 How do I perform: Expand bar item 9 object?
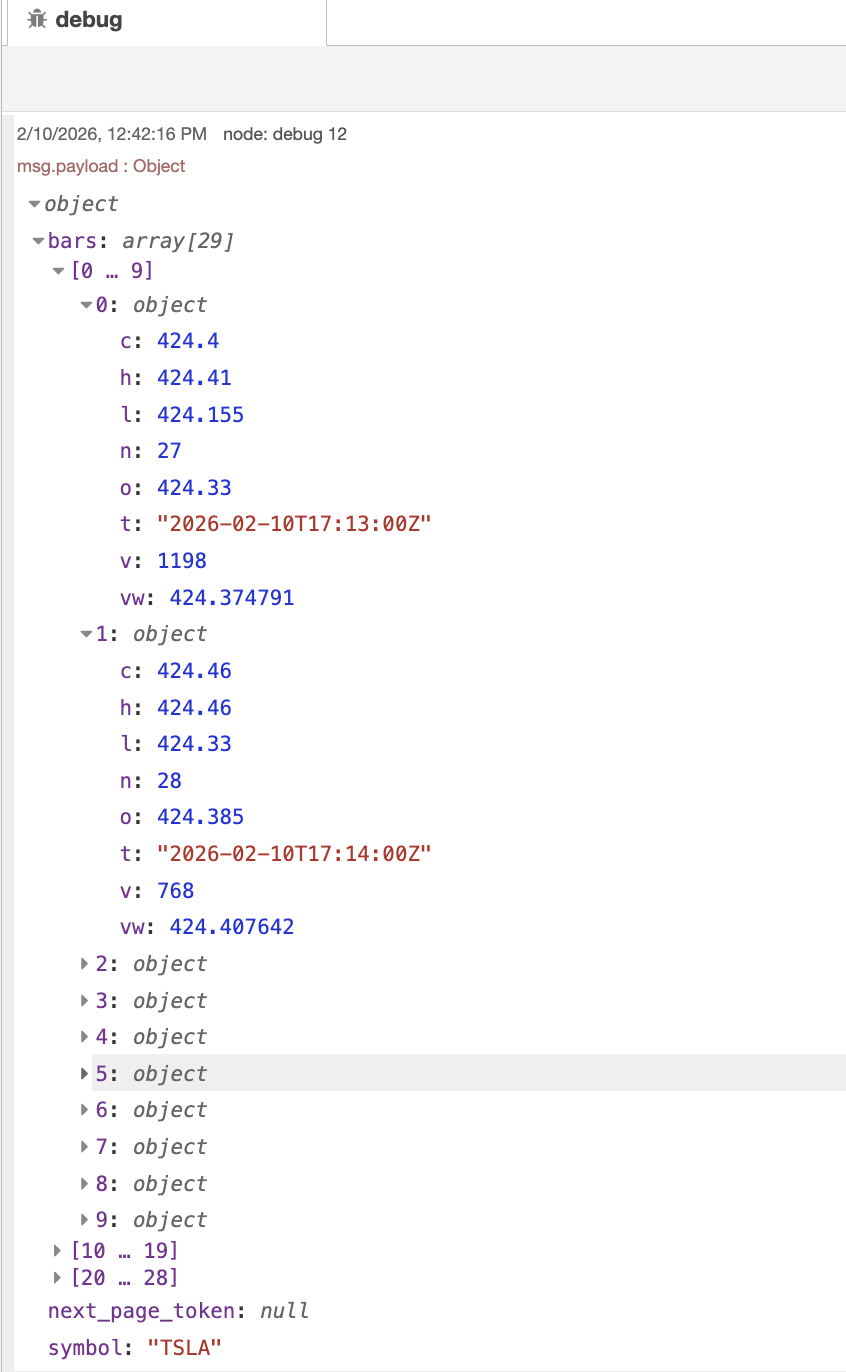tap(86, 1220)
